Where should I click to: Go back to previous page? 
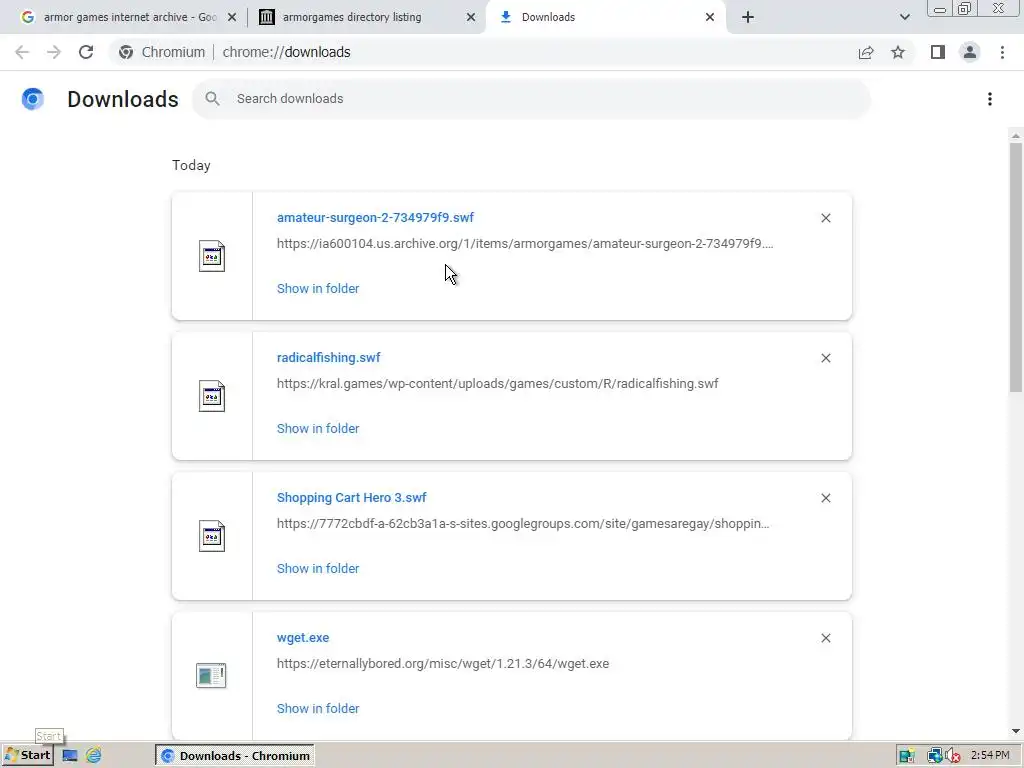point(22,52)
